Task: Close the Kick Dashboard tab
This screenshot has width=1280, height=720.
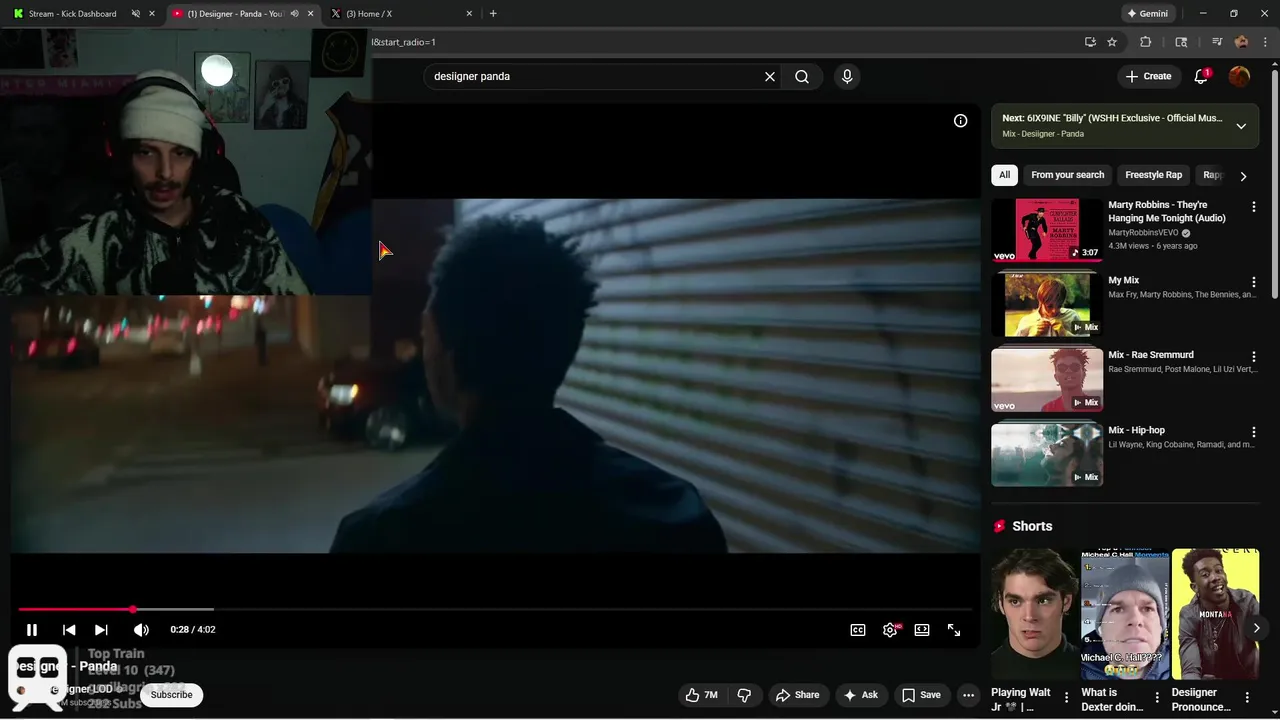Action: [152, 14]
